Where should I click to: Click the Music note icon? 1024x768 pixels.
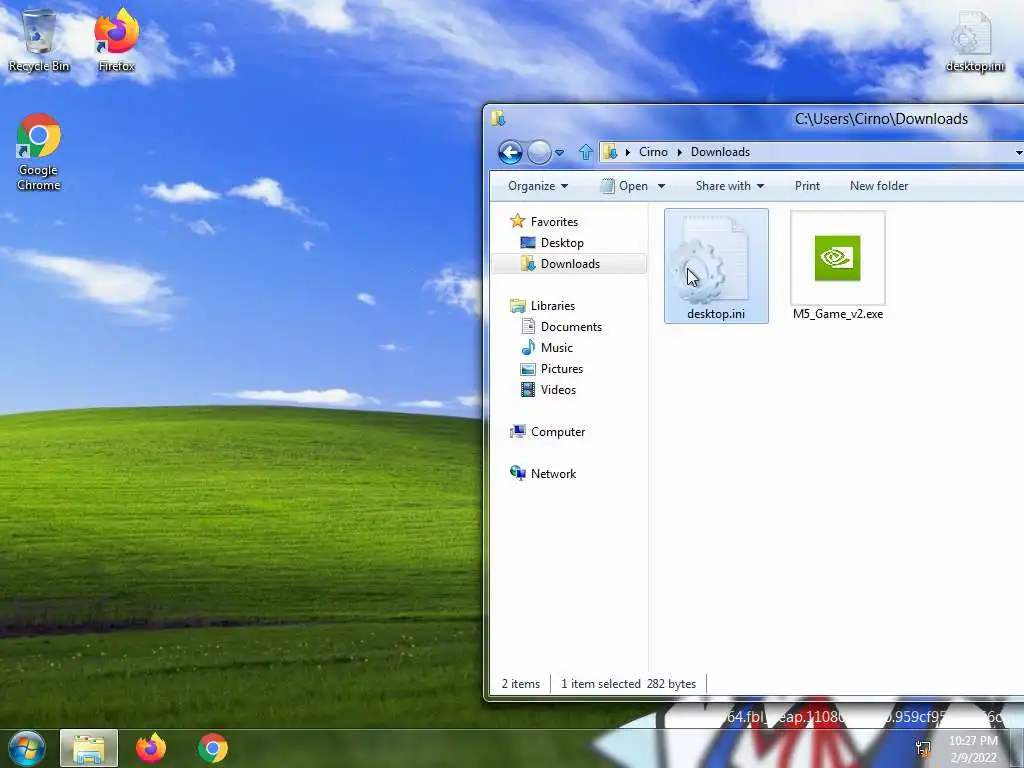(x=528, y=347)
